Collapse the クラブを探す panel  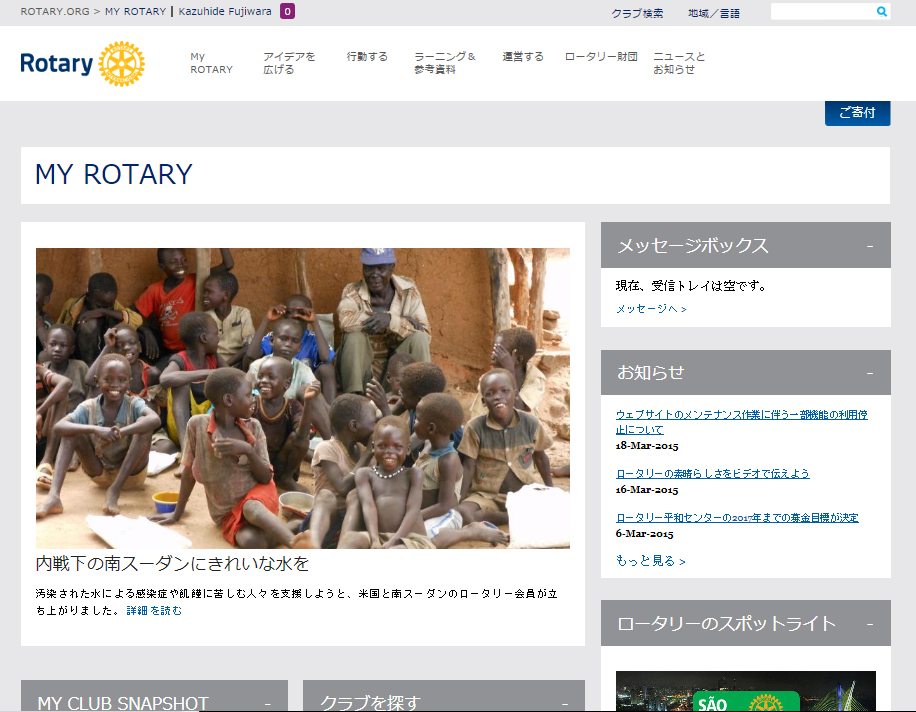click(x=564, y=704)
